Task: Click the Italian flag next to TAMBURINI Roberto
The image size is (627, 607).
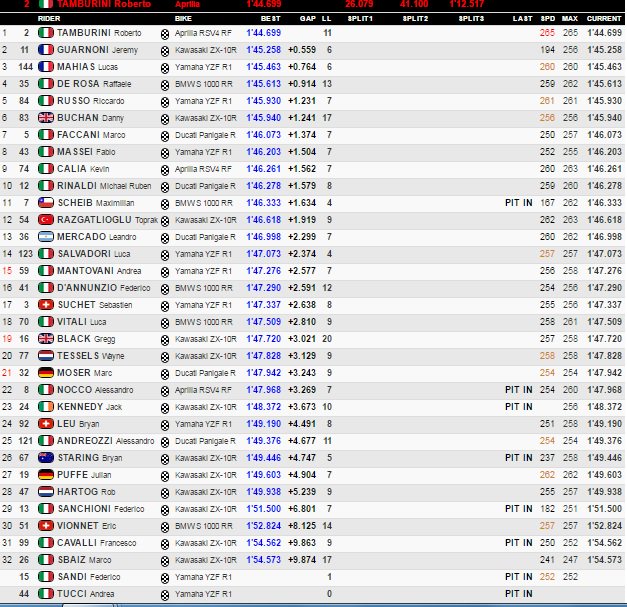Action: 46,33
